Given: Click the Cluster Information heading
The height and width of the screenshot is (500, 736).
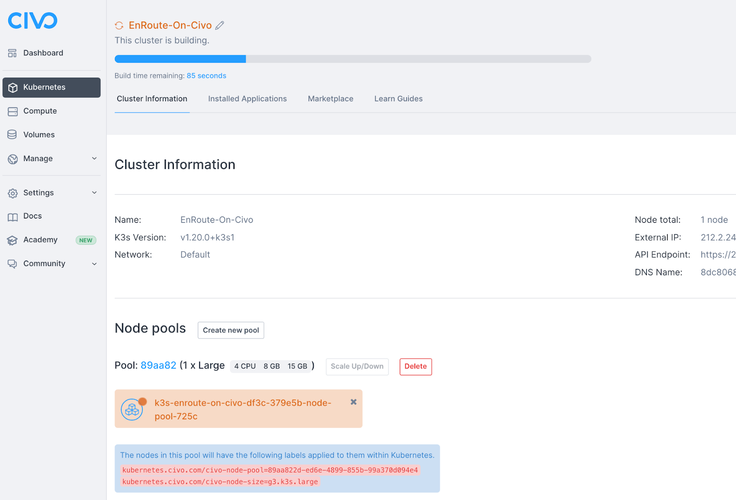Looking at the screenshot, I should 175,164.
